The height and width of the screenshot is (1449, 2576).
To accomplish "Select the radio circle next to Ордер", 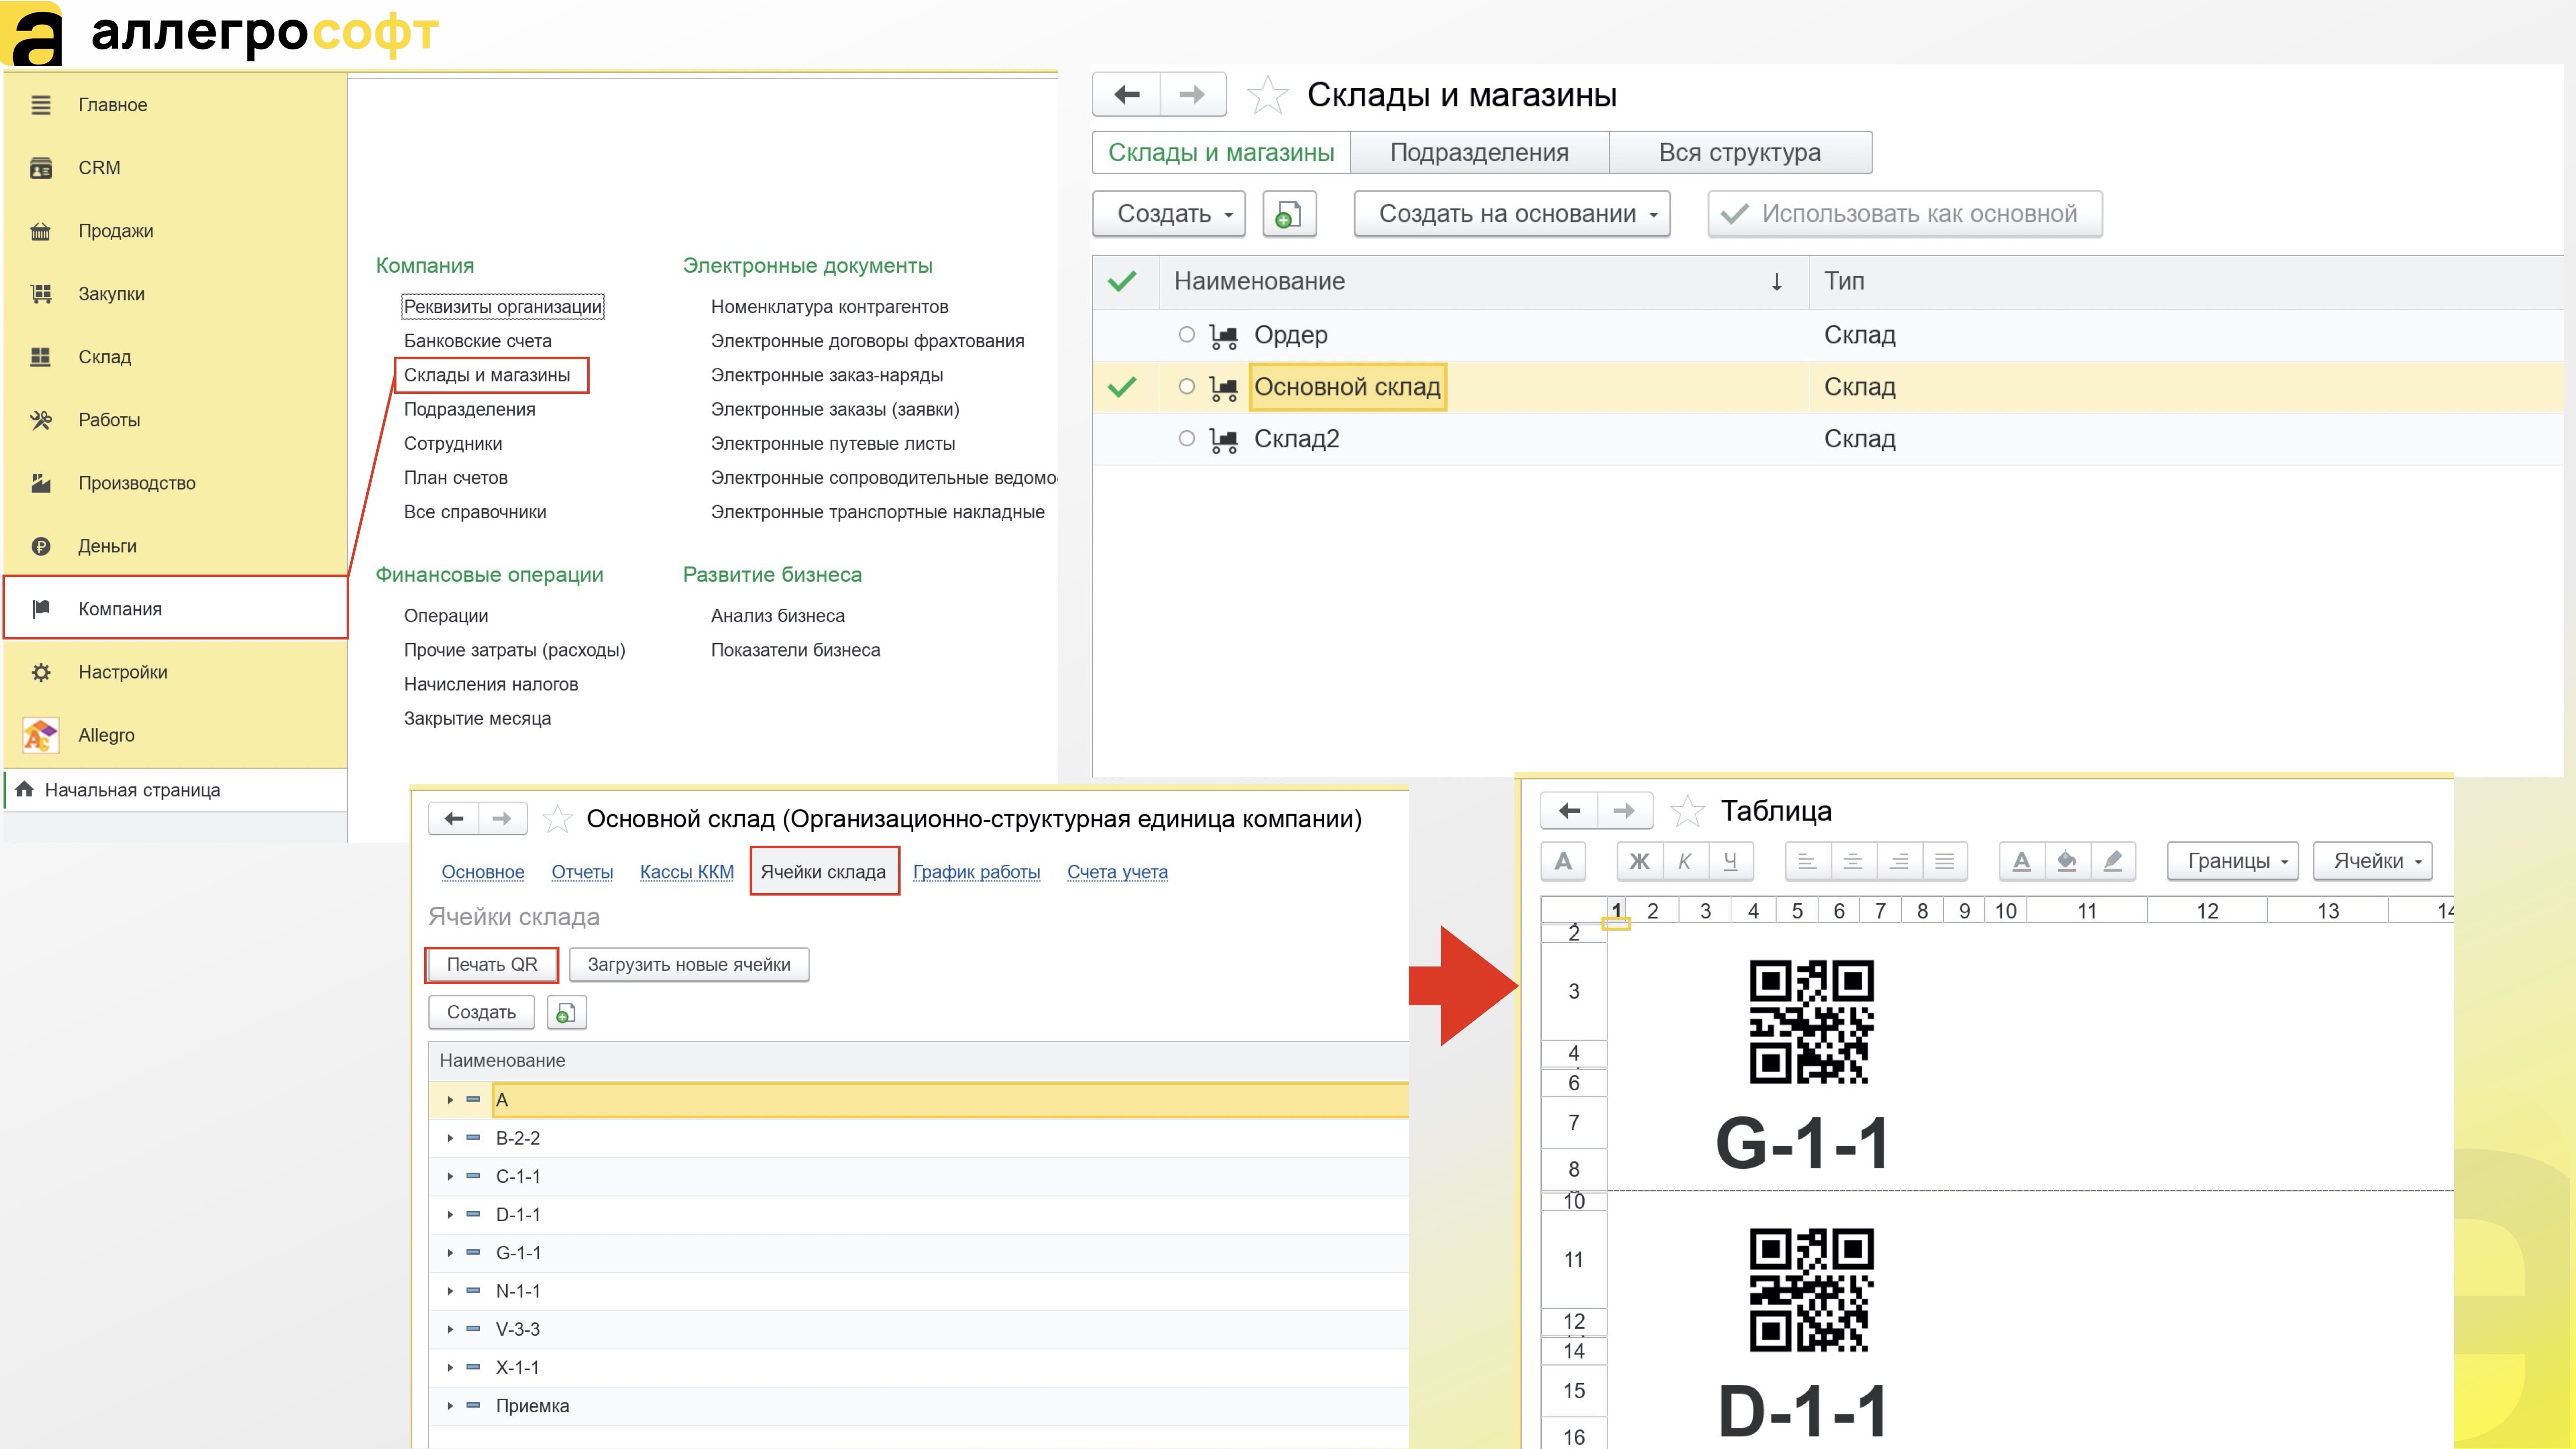I will (x=1186, y=334).
